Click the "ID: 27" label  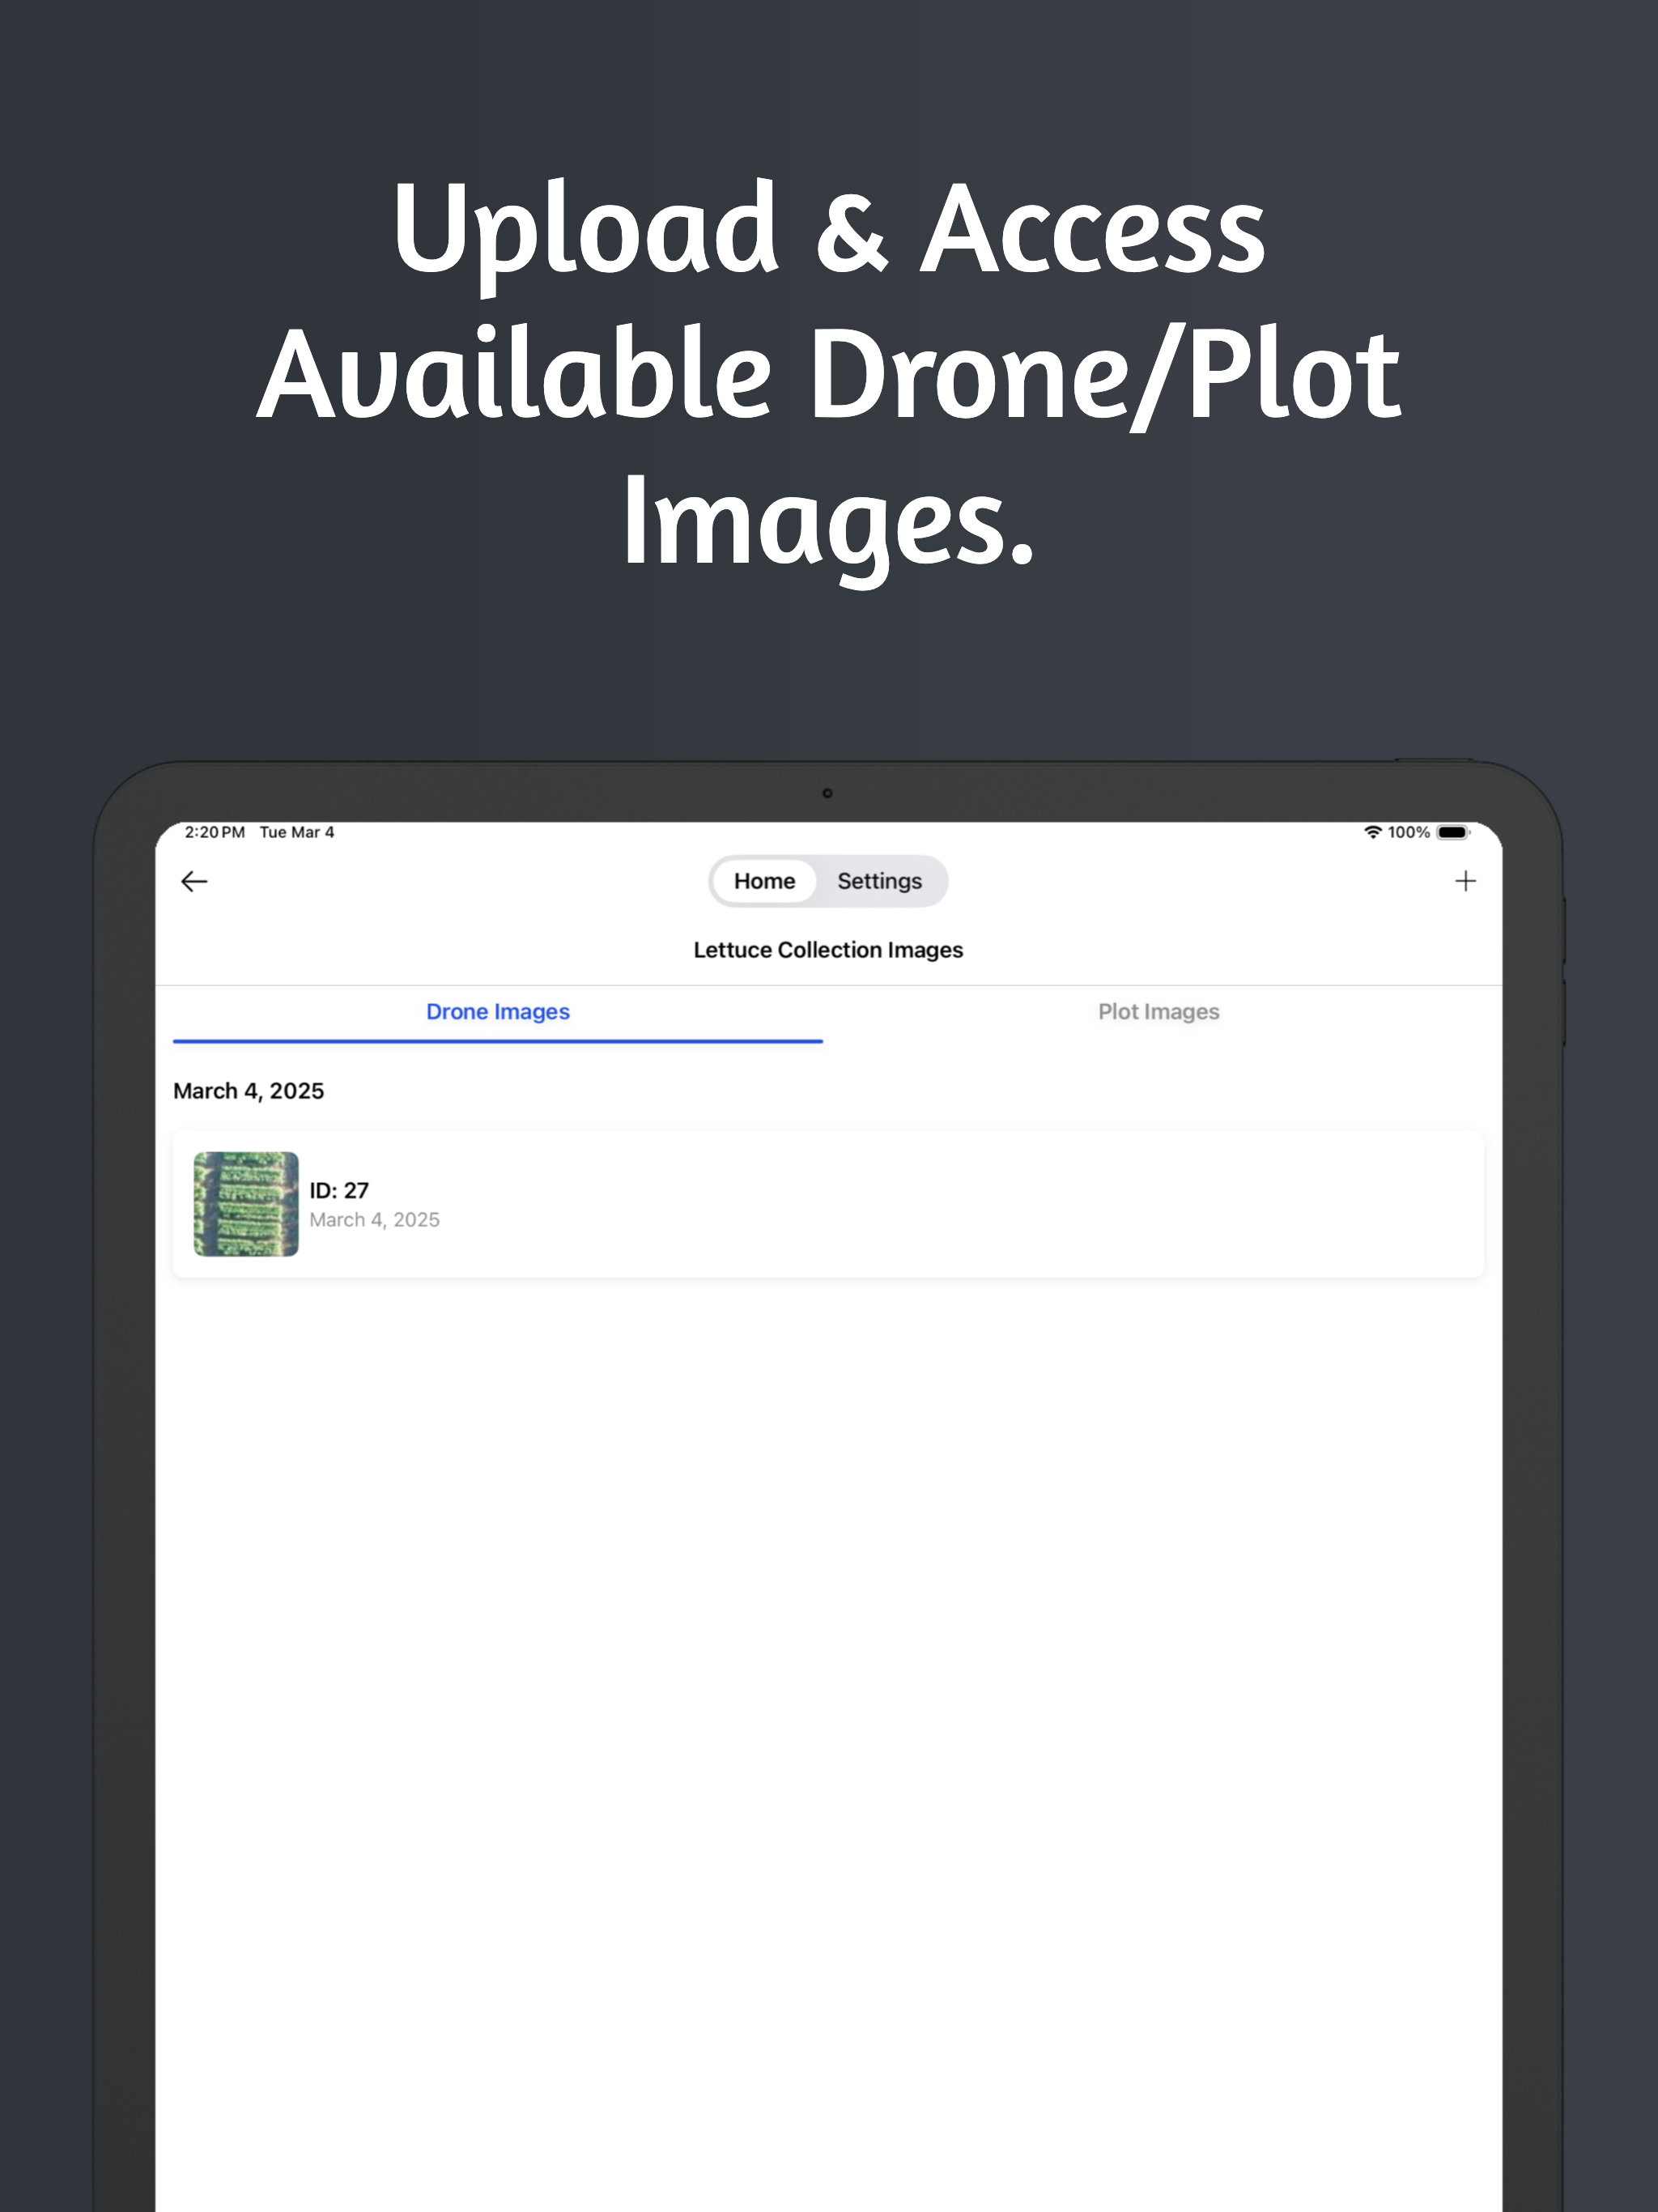click(x=339, y=1190)
